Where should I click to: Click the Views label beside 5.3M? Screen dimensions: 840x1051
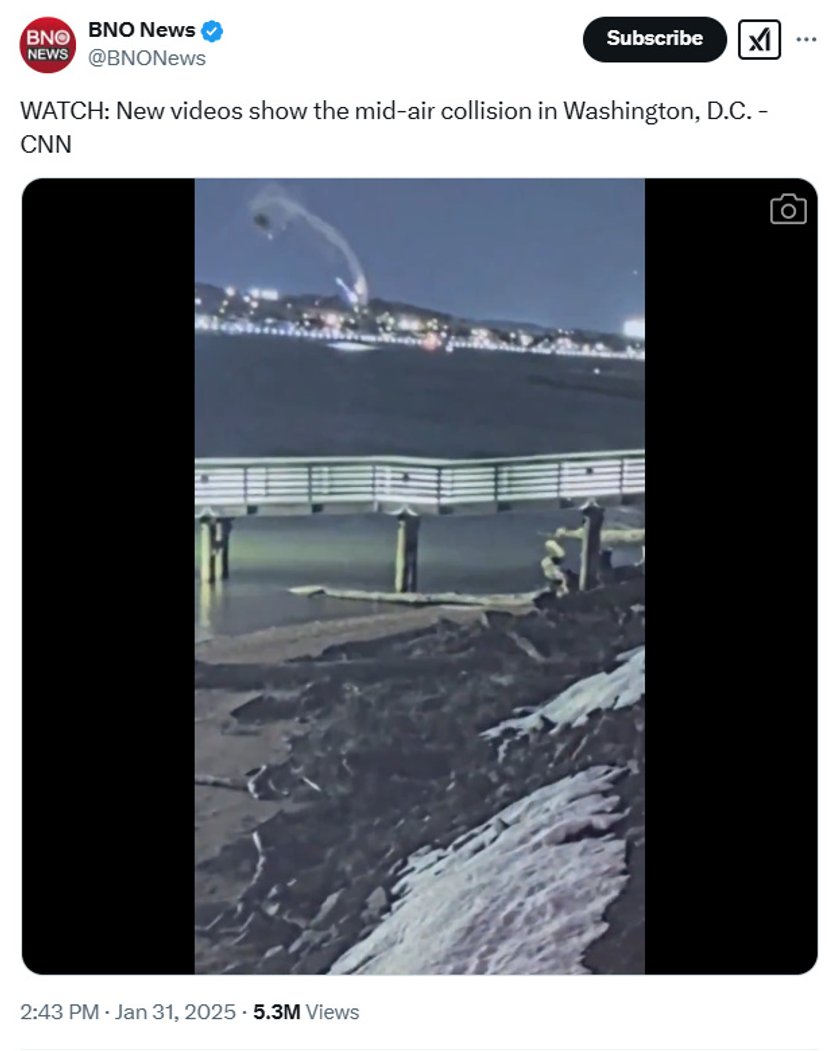333,1011
